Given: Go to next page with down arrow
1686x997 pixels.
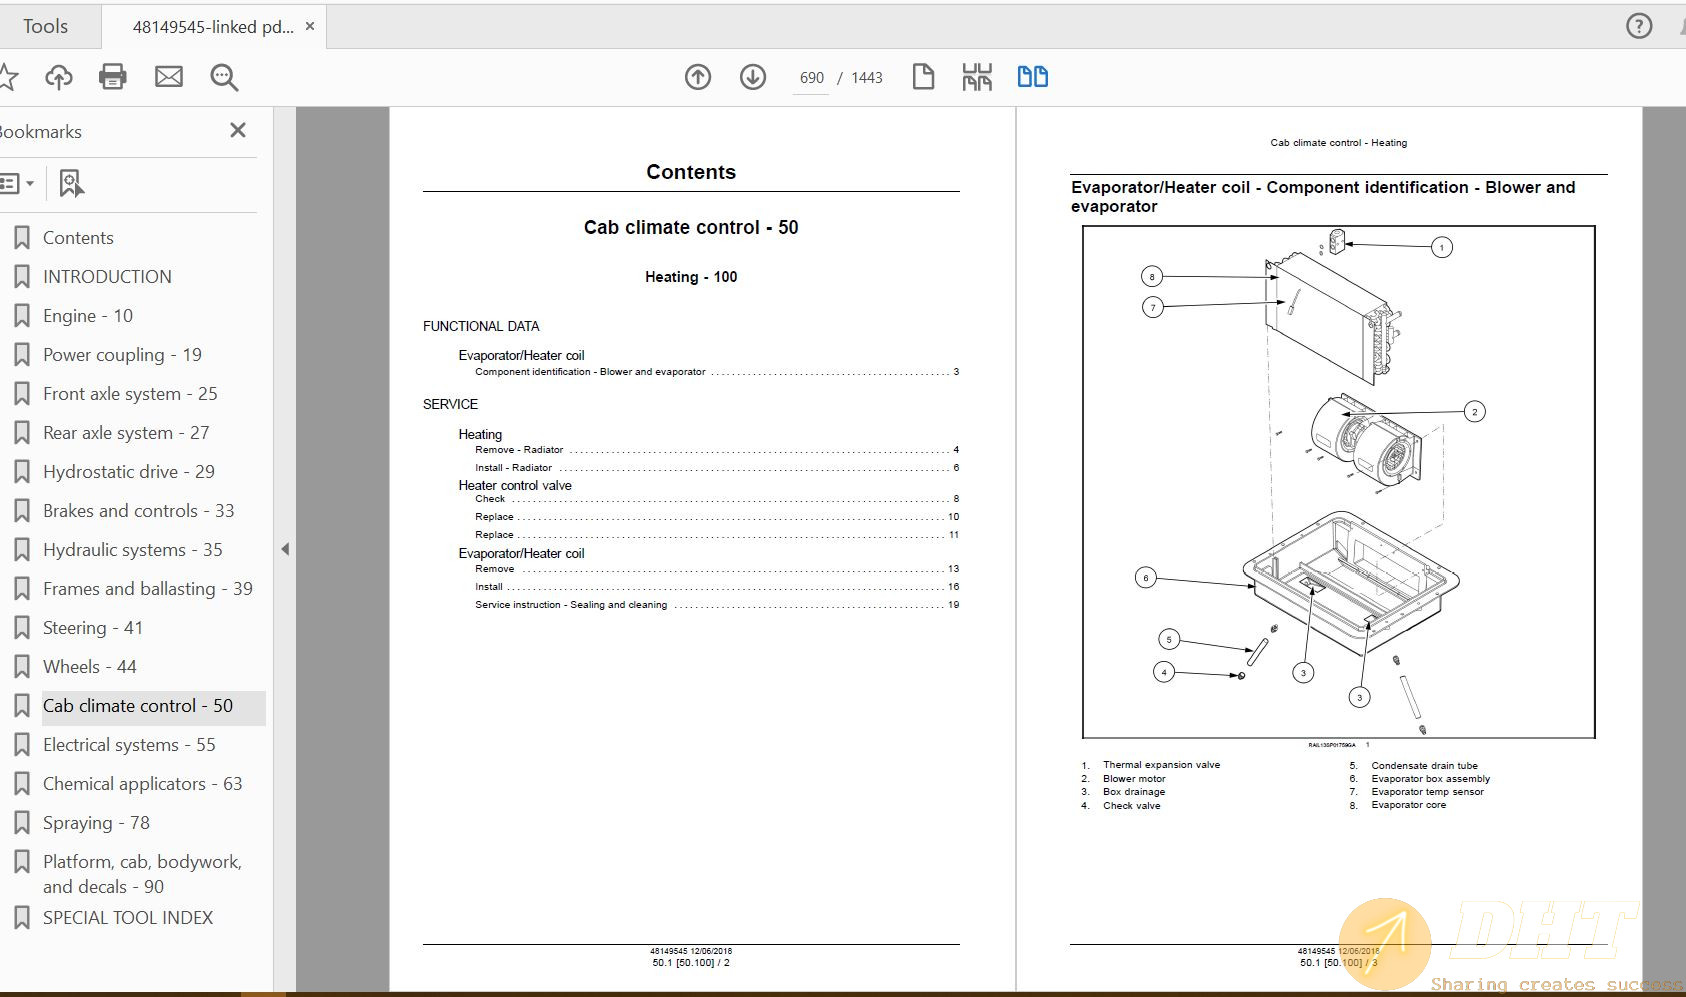Looking at the screenshot, I should 753,77.
